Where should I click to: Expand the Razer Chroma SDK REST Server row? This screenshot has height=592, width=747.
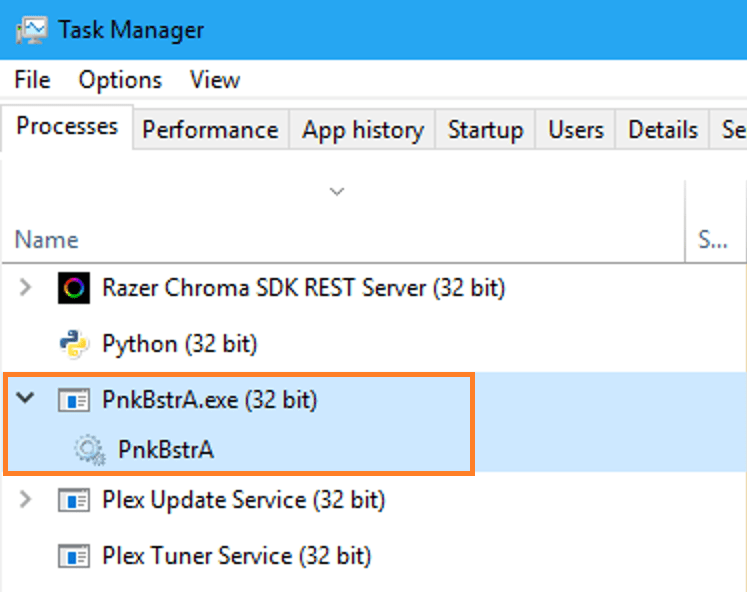(25, 287)
